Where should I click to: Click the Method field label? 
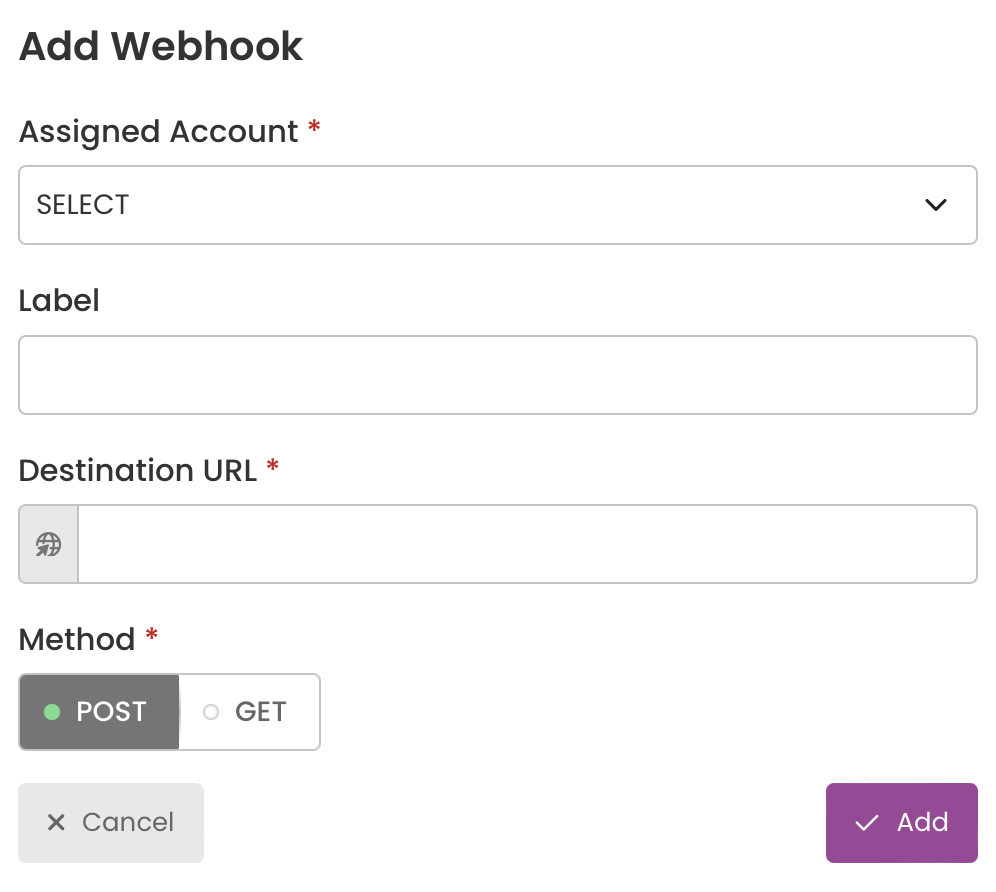click(77, 640)
